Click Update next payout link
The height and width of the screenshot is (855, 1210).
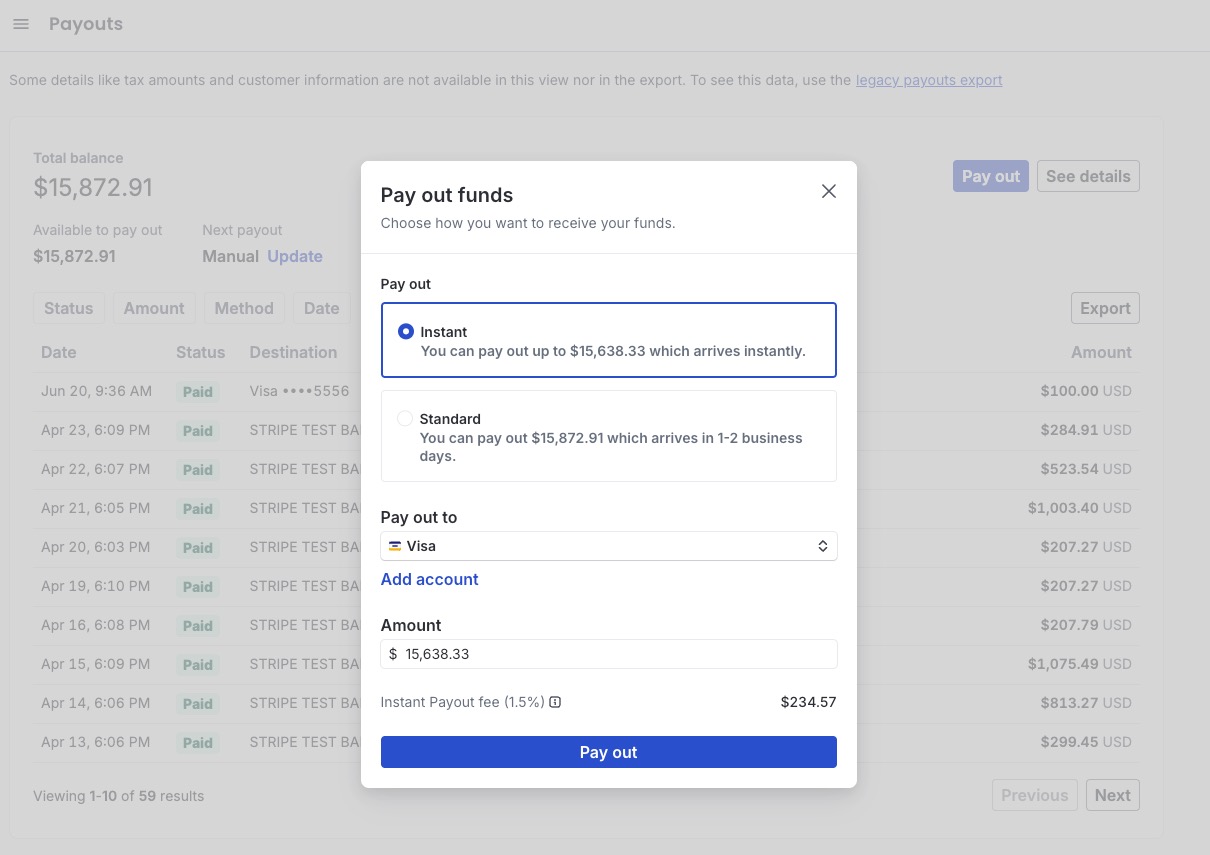(295, 256)
